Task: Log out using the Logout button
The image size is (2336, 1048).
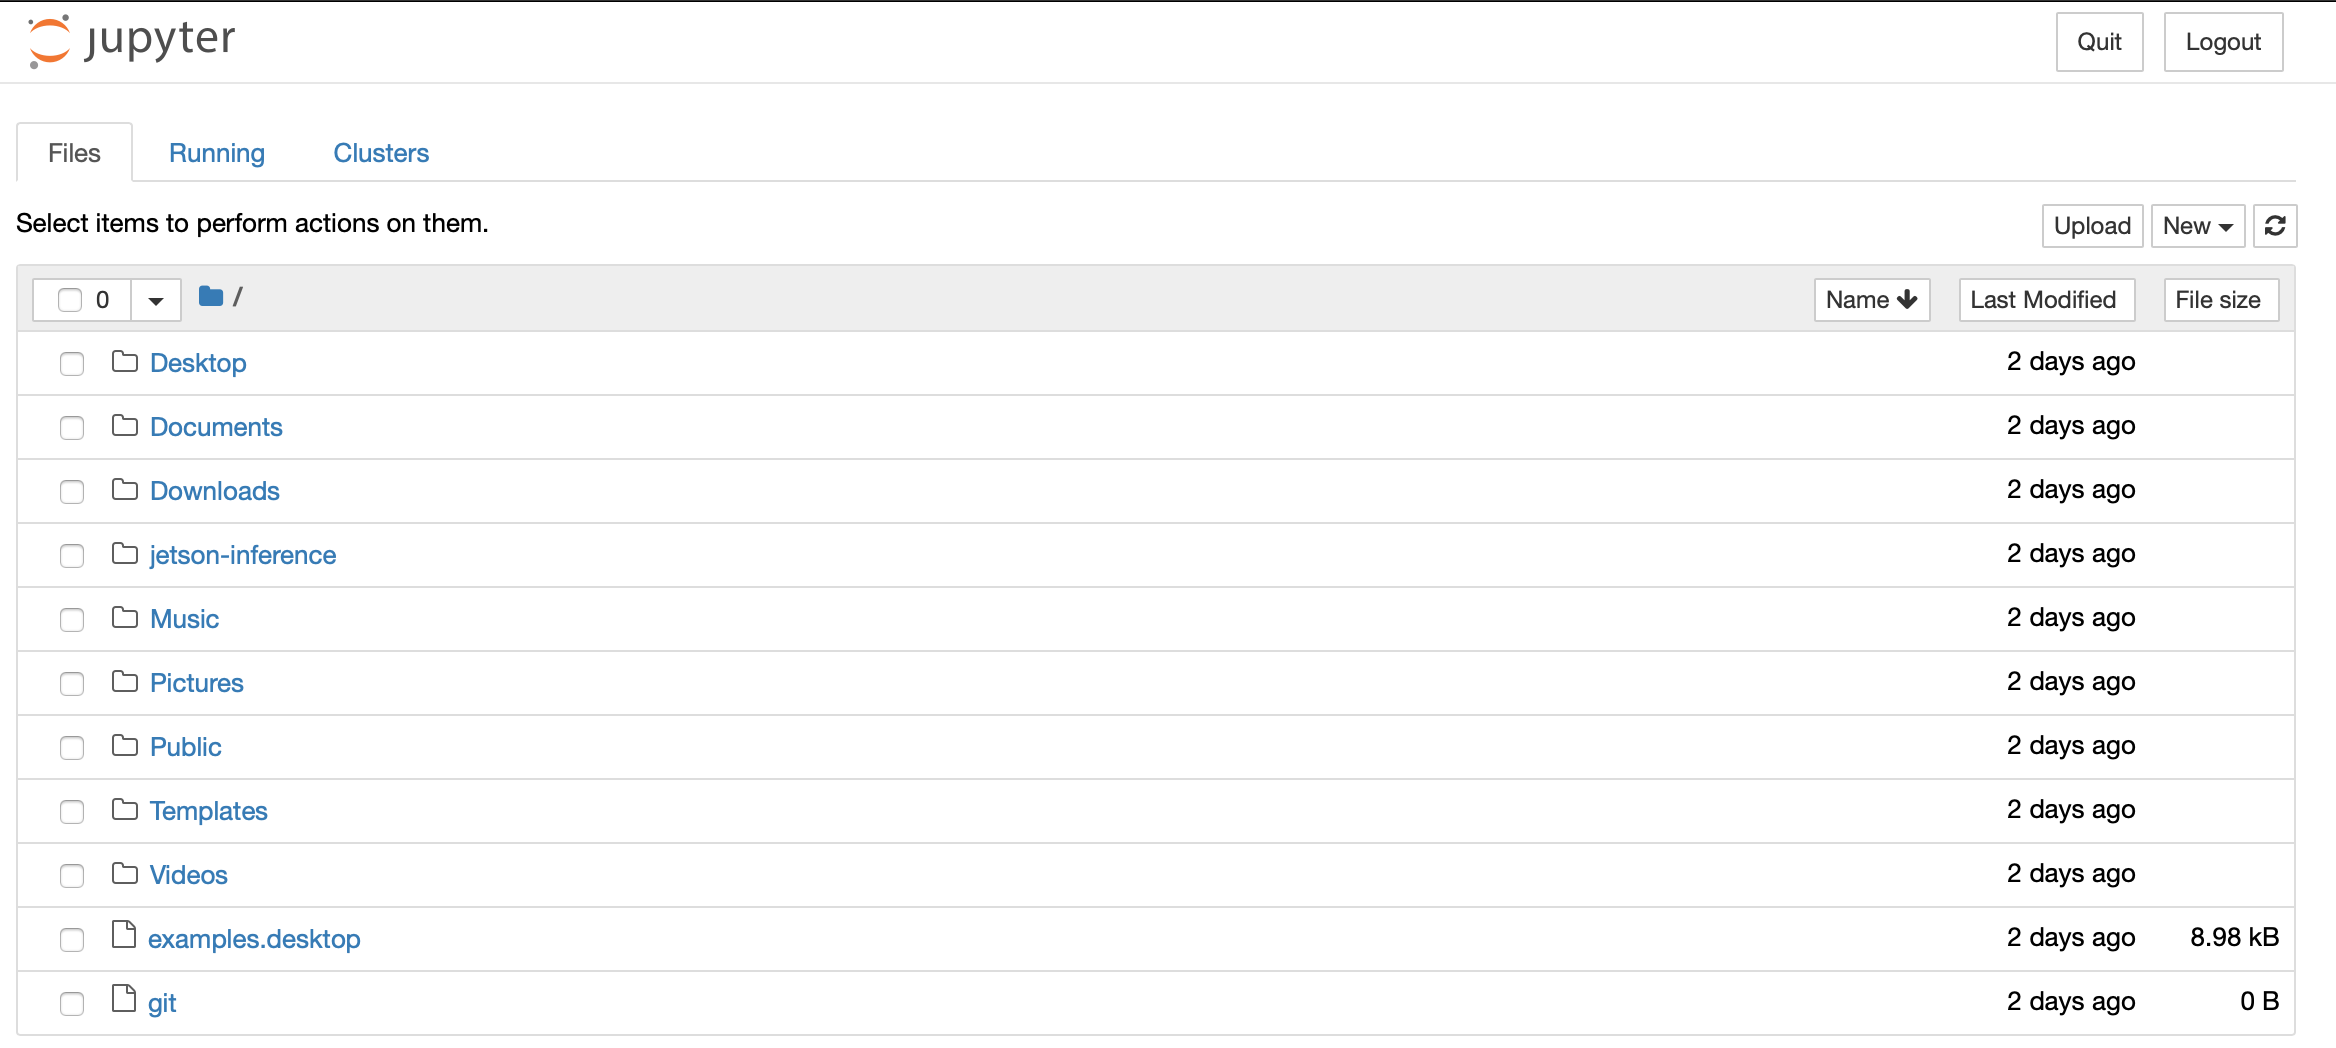Action: pyautogui.click(x=2223, y=42)
